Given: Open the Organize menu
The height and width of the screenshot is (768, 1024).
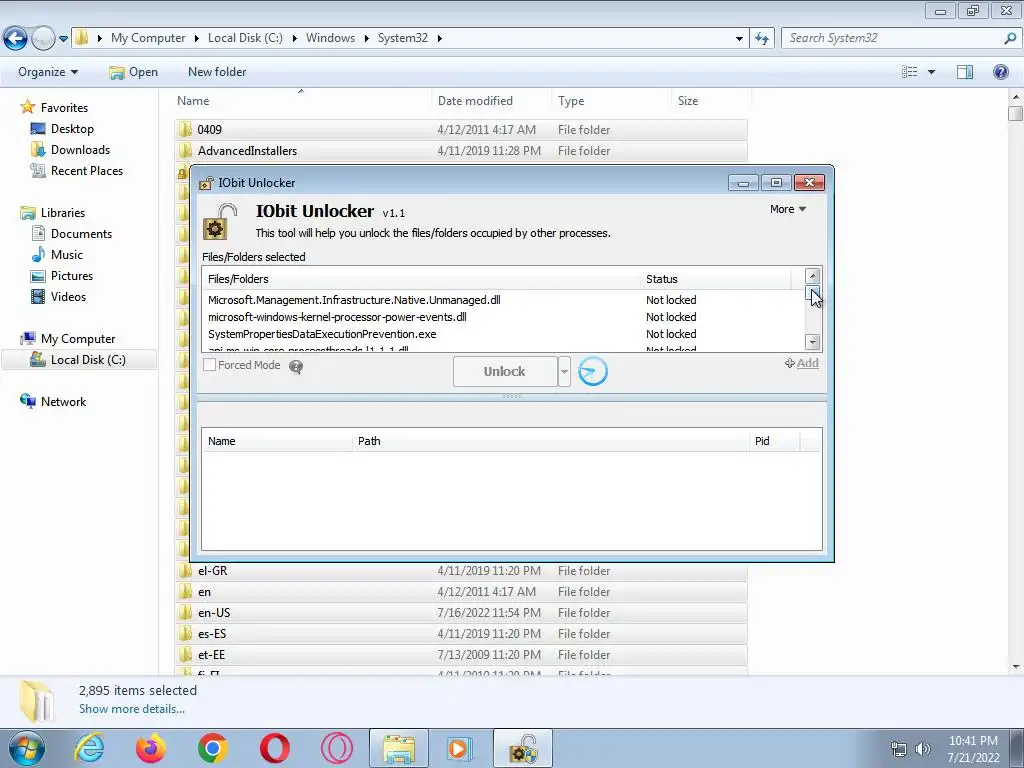Looking at the screenshot, I should click(48, 72).
